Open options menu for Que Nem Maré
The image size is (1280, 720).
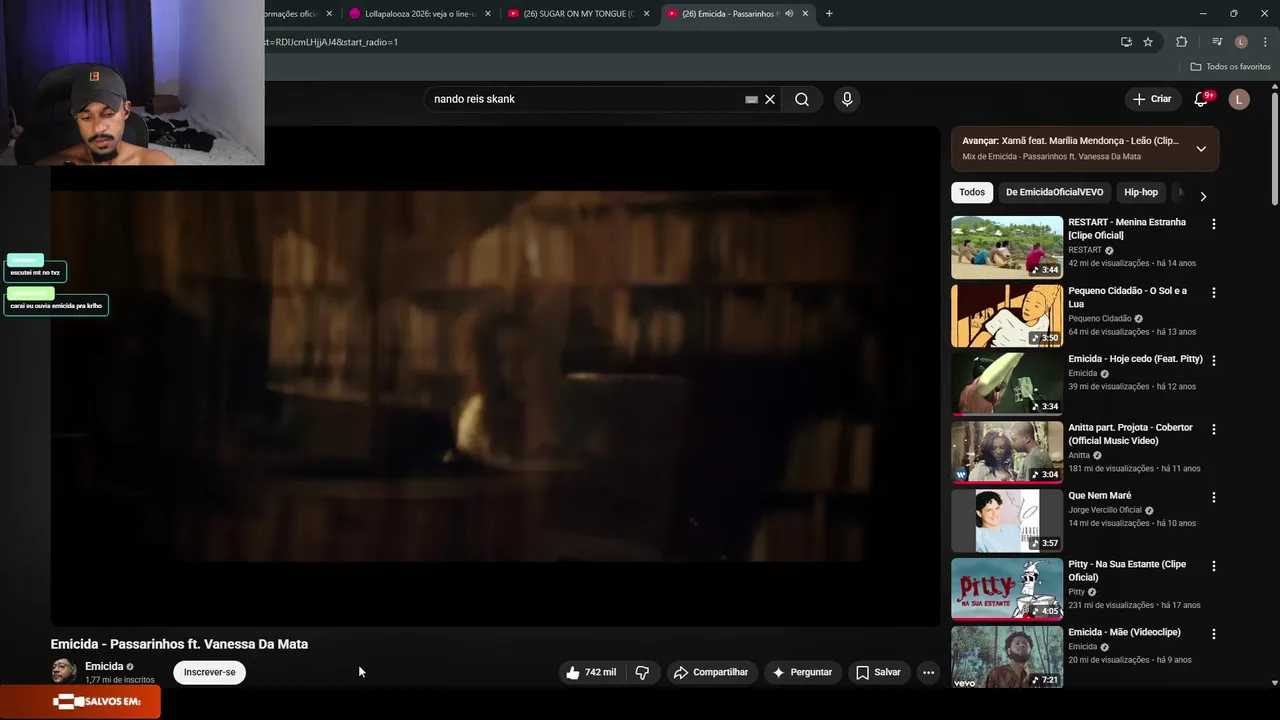pos(1214,497)
